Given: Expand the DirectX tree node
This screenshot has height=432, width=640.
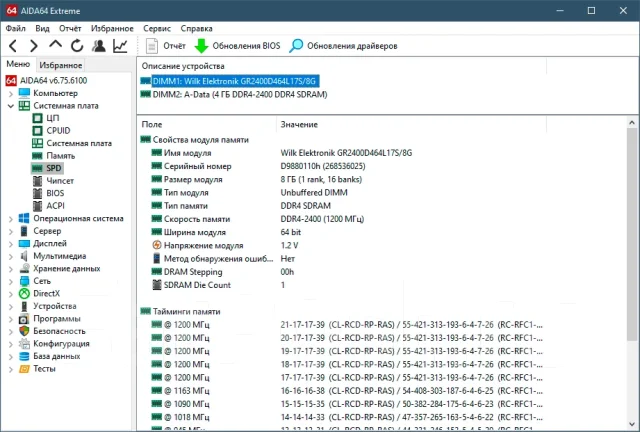Looking at the screenshot, I should pos(11,294).
